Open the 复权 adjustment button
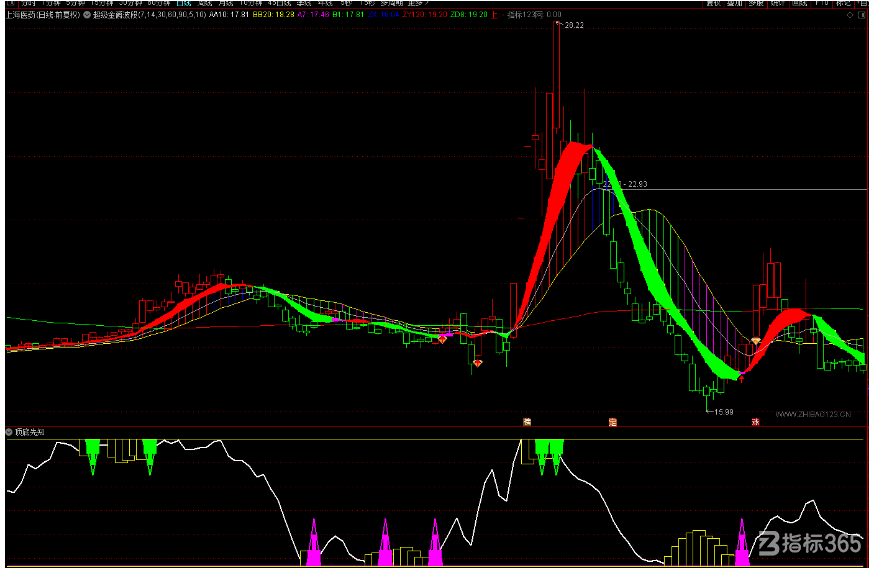 tap(713, 3)
